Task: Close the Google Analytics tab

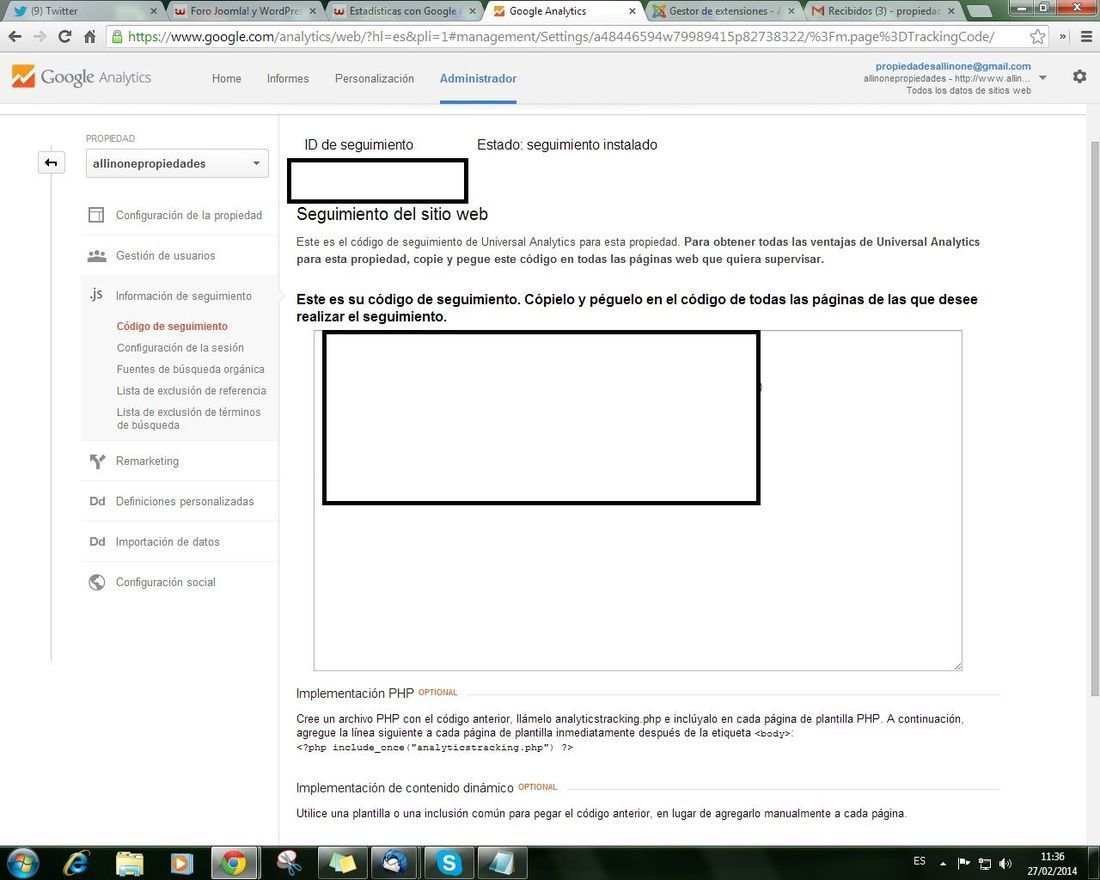Action: 632,11
